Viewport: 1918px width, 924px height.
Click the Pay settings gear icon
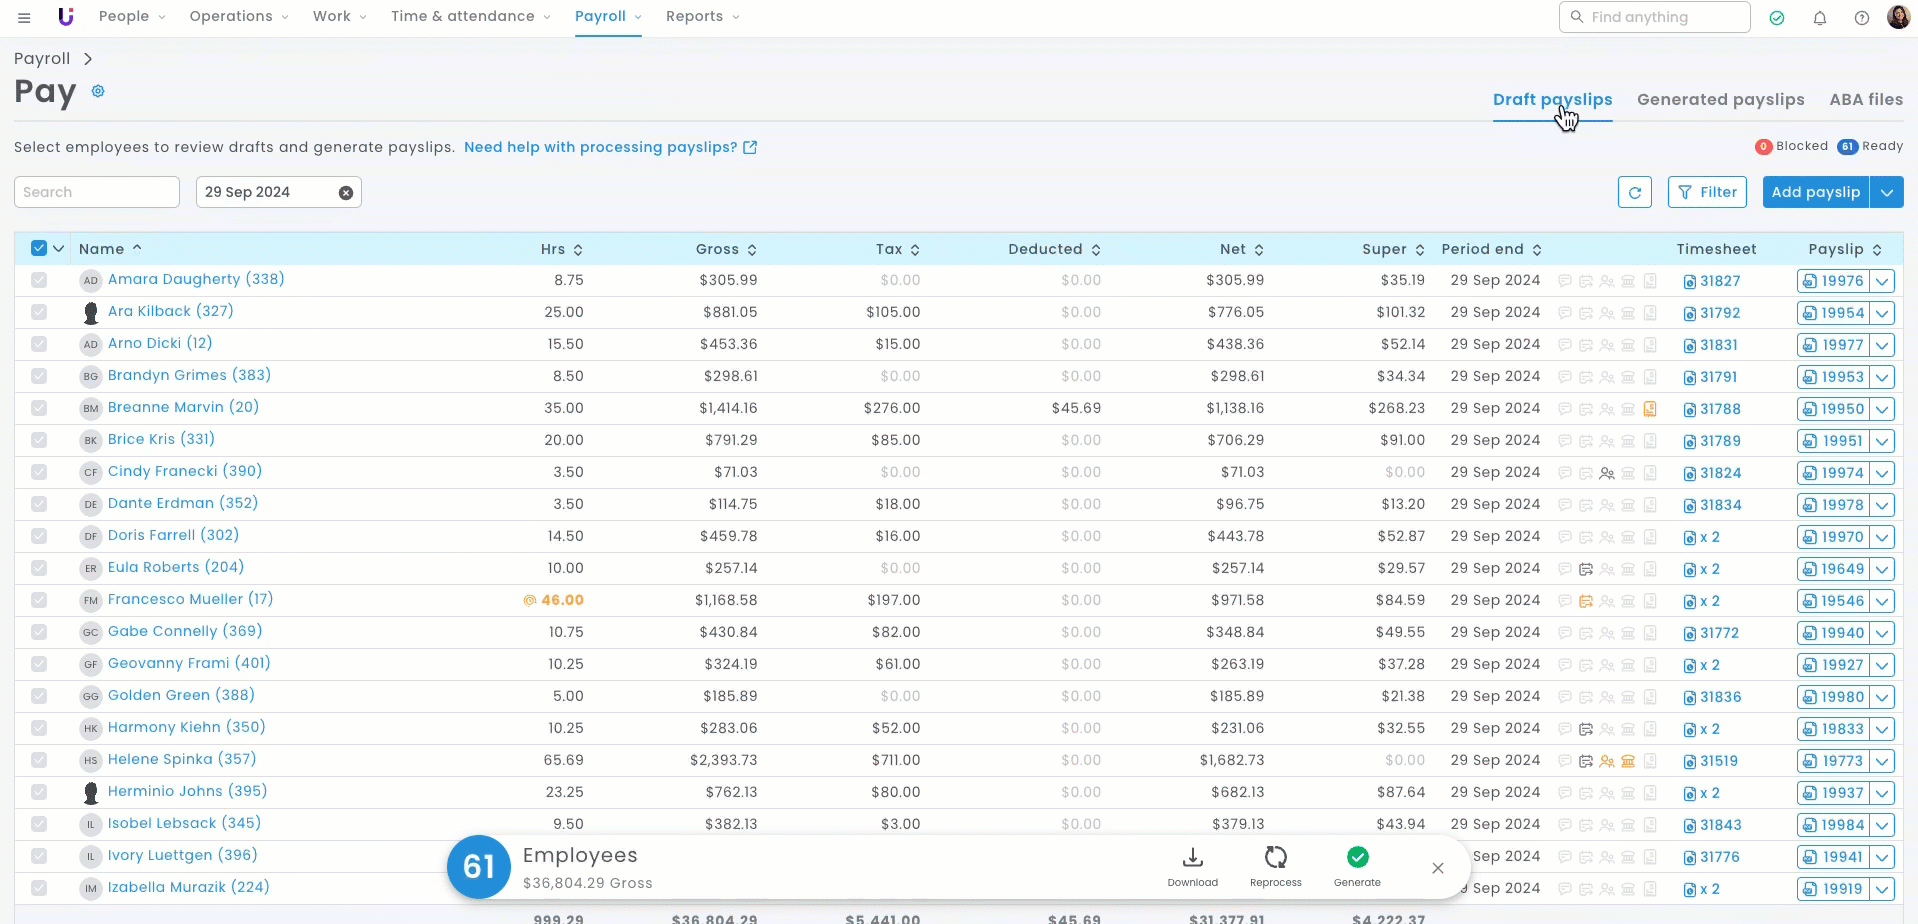[x=98, y=91]
